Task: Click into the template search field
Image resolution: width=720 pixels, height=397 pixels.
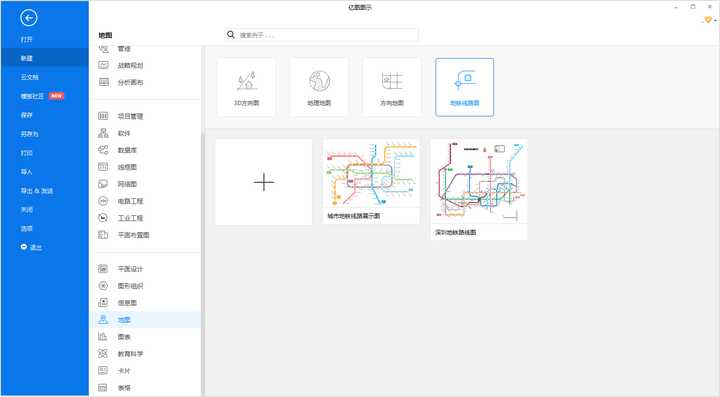Action: pyautogui.click(x=321, y=35)
